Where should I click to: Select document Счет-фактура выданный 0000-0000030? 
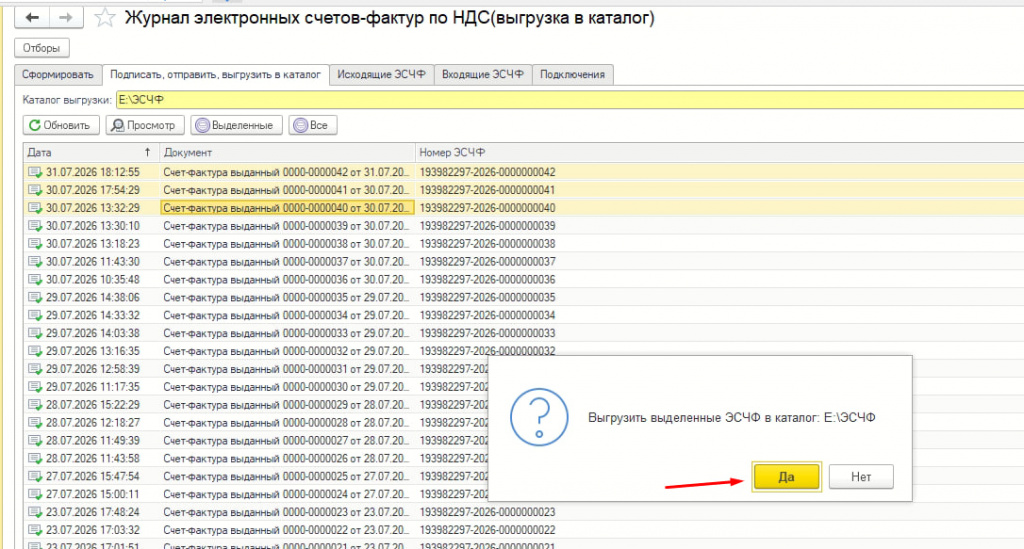(x=287, y=387)
